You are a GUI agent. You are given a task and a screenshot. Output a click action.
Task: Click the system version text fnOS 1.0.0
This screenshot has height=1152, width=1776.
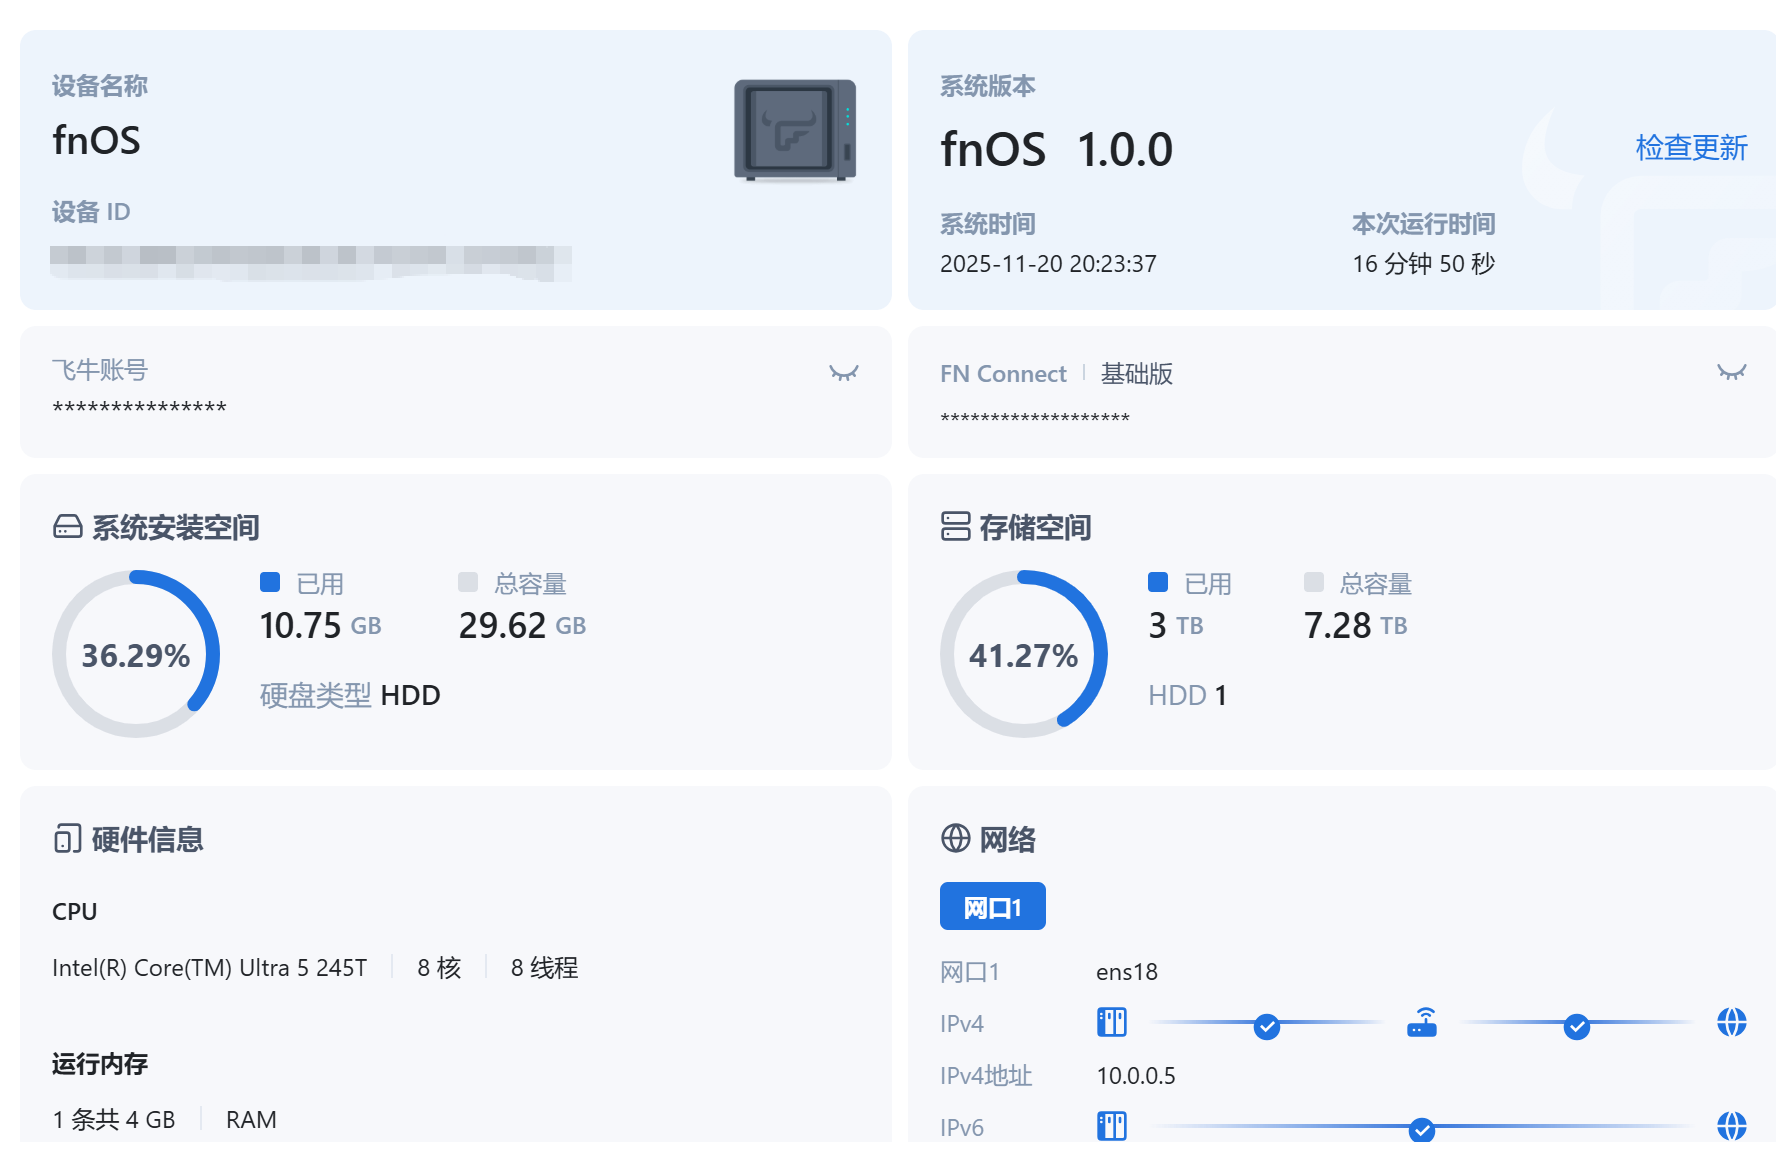(x=1057, y=150)
